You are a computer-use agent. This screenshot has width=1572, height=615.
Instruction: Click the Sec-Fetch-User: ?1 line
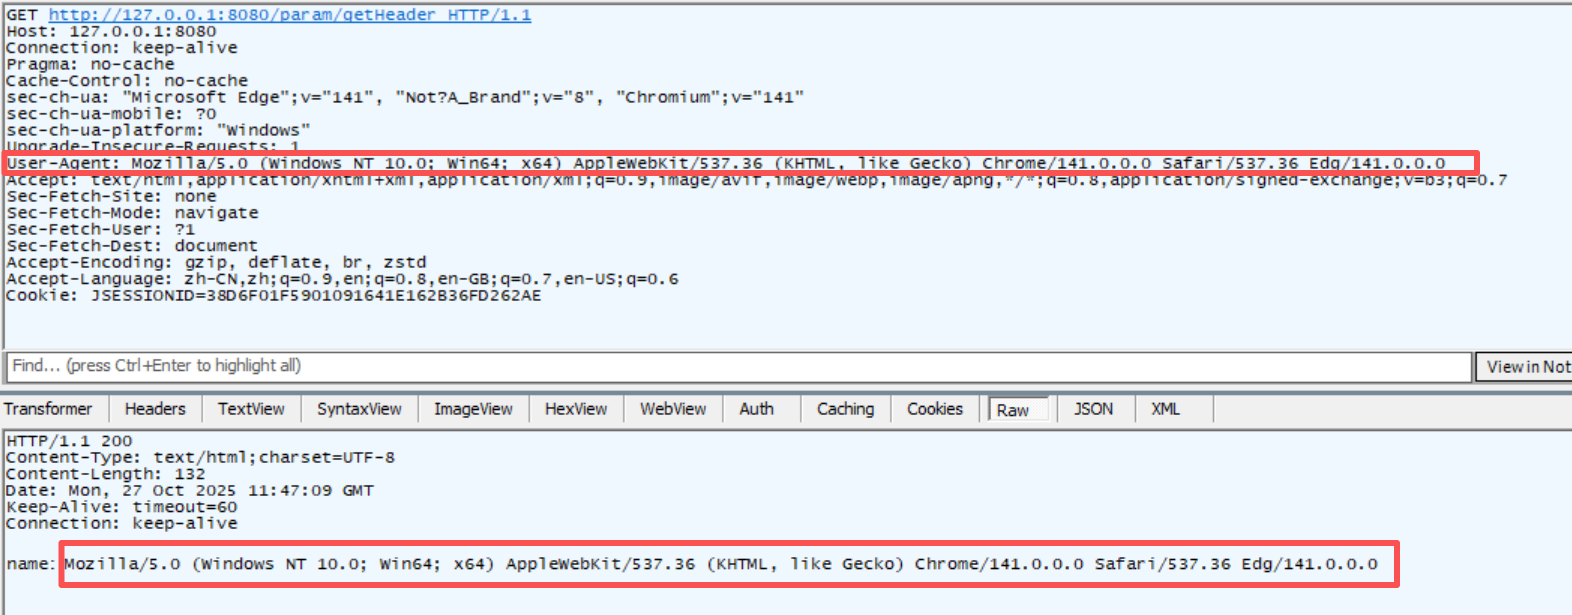[101, 229]
